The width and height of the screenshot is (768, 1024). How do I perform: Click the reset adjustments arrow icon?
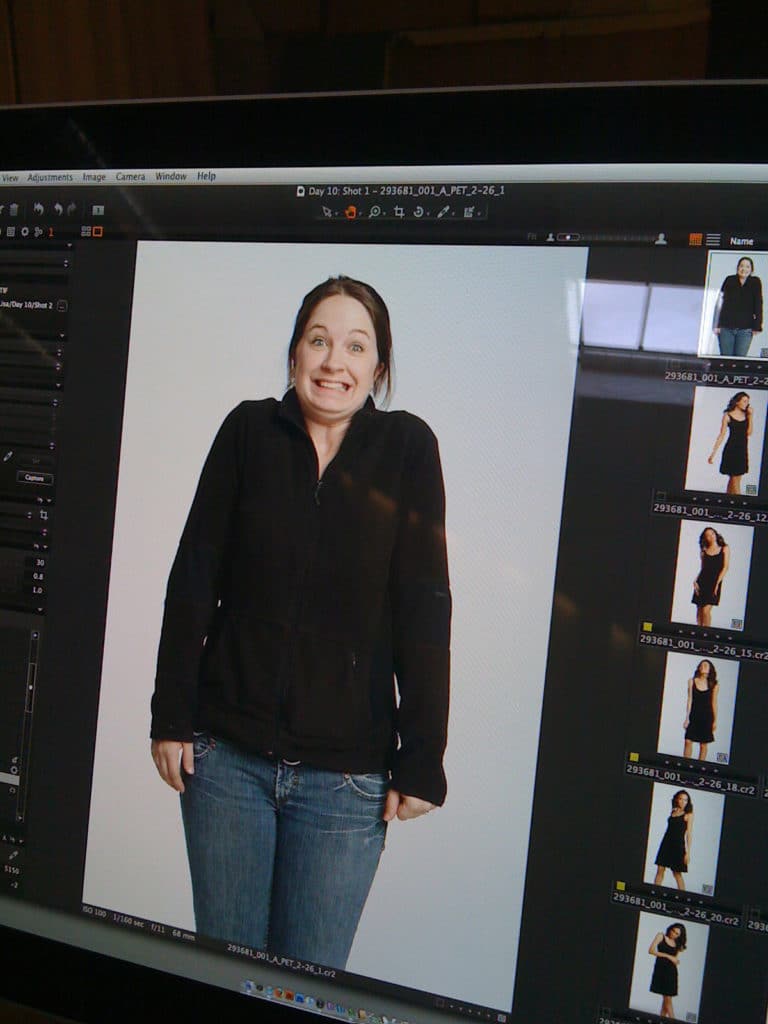tap(39, 209)
